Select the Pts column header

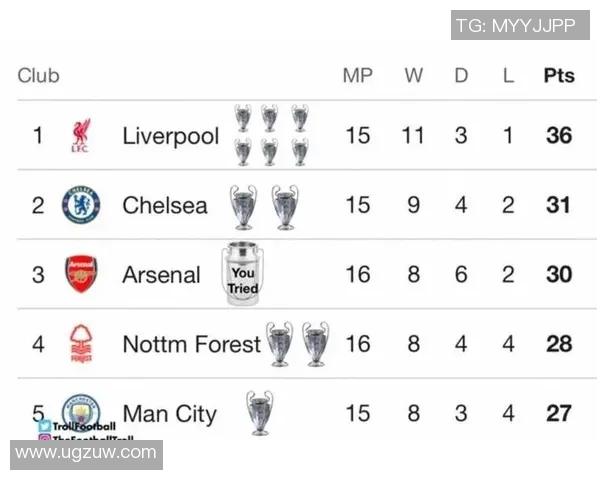click(559, 76)
